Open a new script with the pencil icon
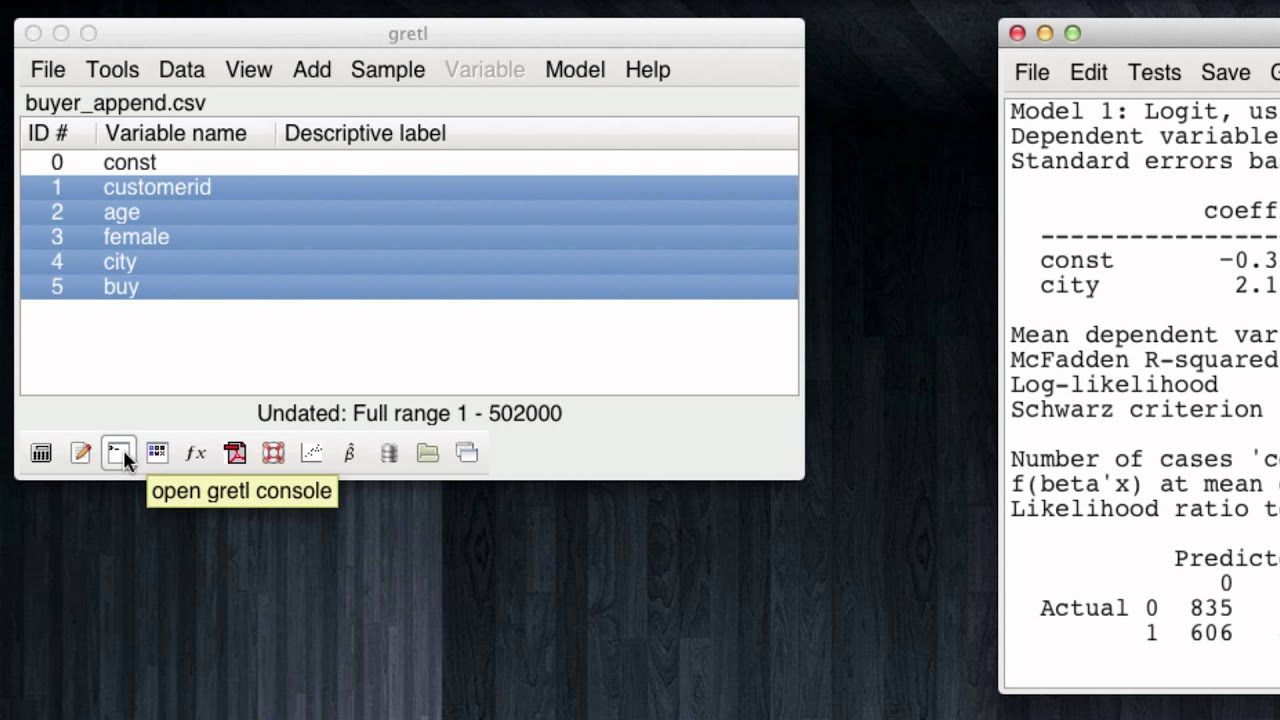1280x720 pixels. tap(80, 453)
